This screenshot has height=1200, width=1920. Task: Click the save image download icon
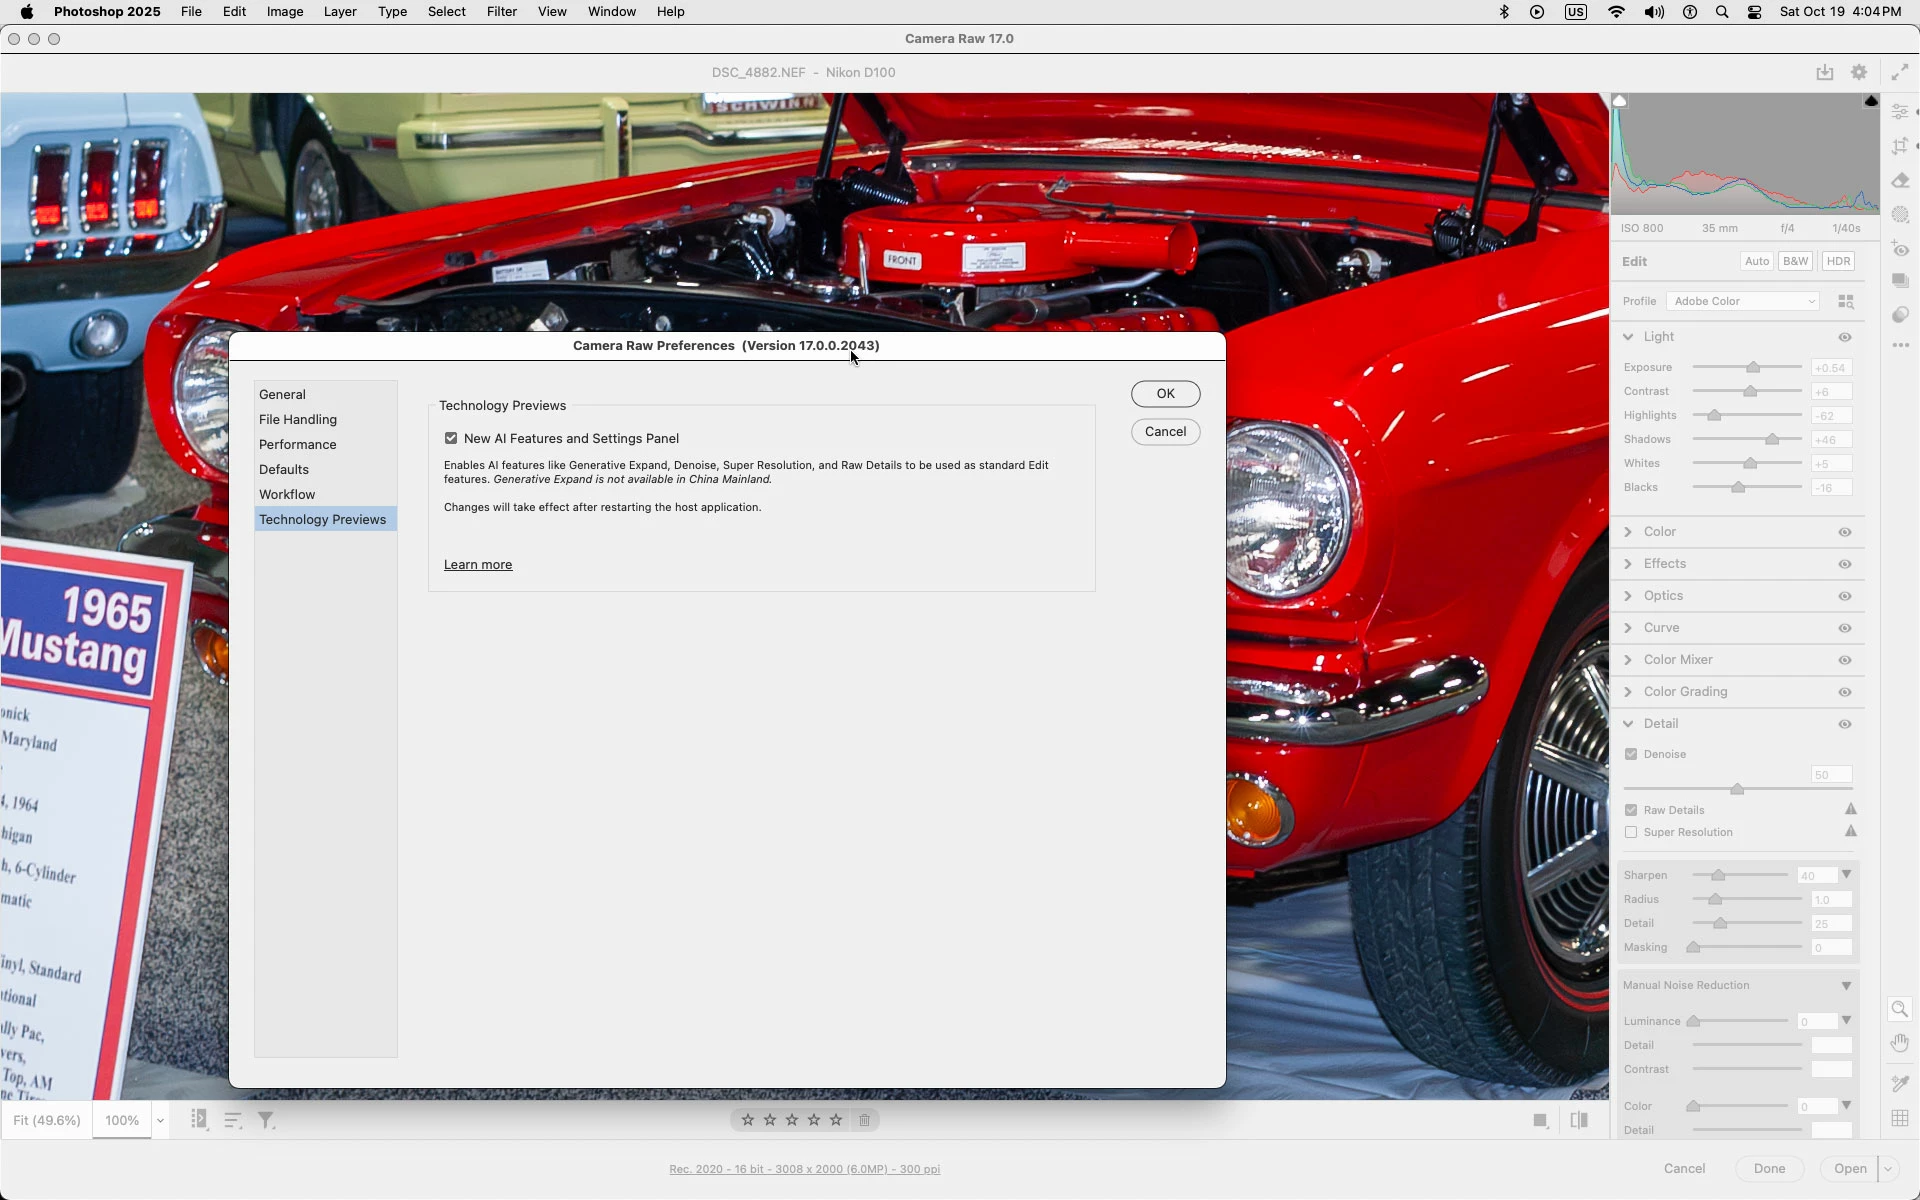click(1825, 72)
